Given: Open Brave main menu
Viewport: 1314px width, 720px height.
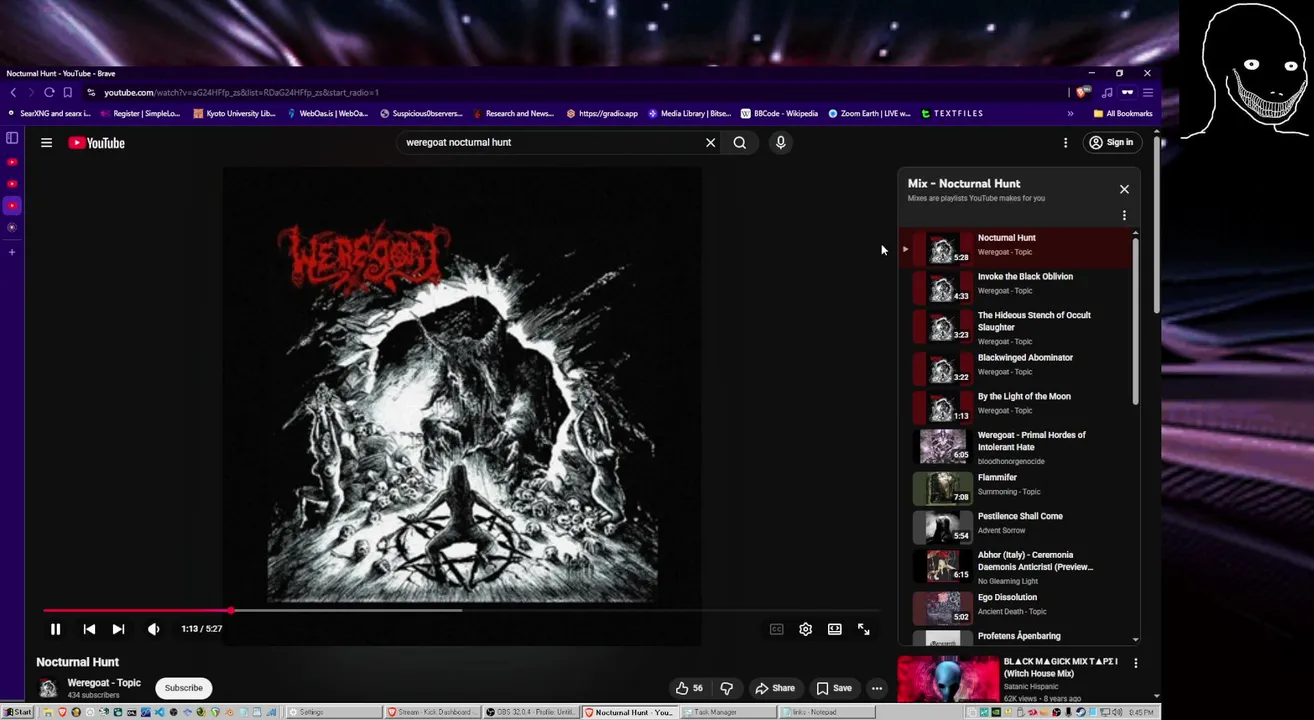Looking at the screenshot, I should coord(1148,93).
